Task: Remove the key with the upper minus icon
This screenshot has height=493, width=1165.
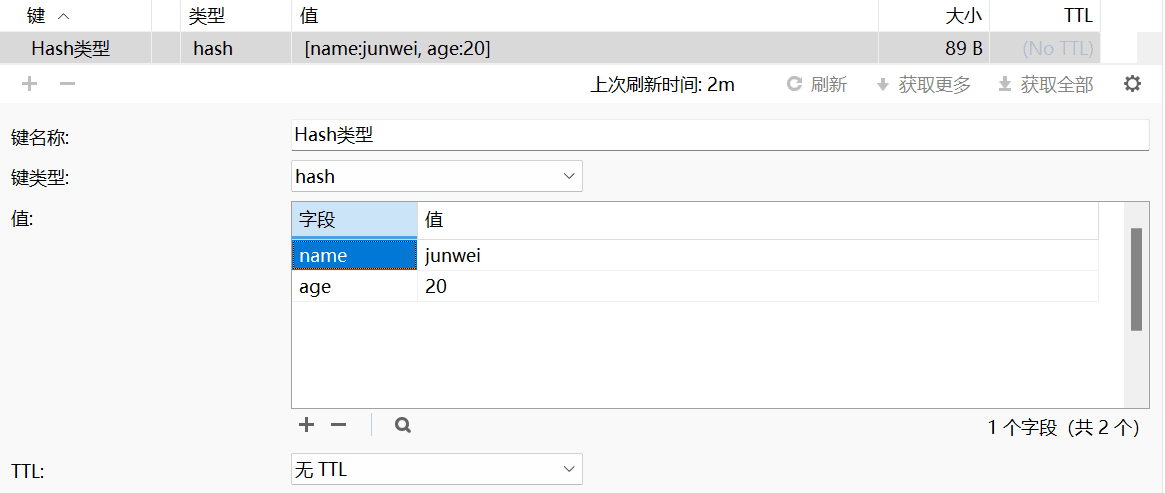Action: (x=68, y=84)
